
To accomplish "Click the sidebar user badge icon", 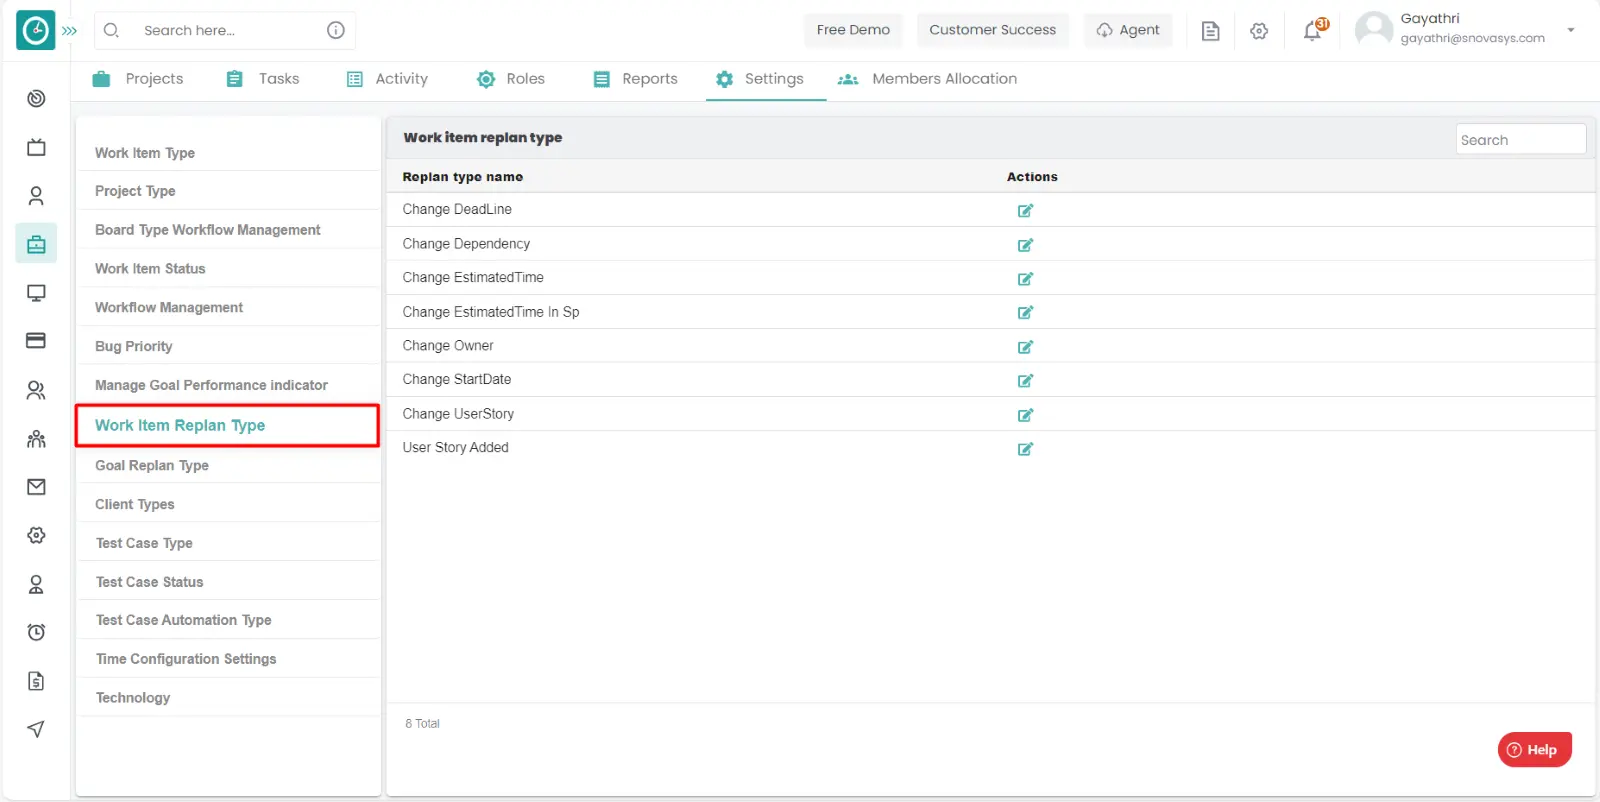I will (36, 584).
